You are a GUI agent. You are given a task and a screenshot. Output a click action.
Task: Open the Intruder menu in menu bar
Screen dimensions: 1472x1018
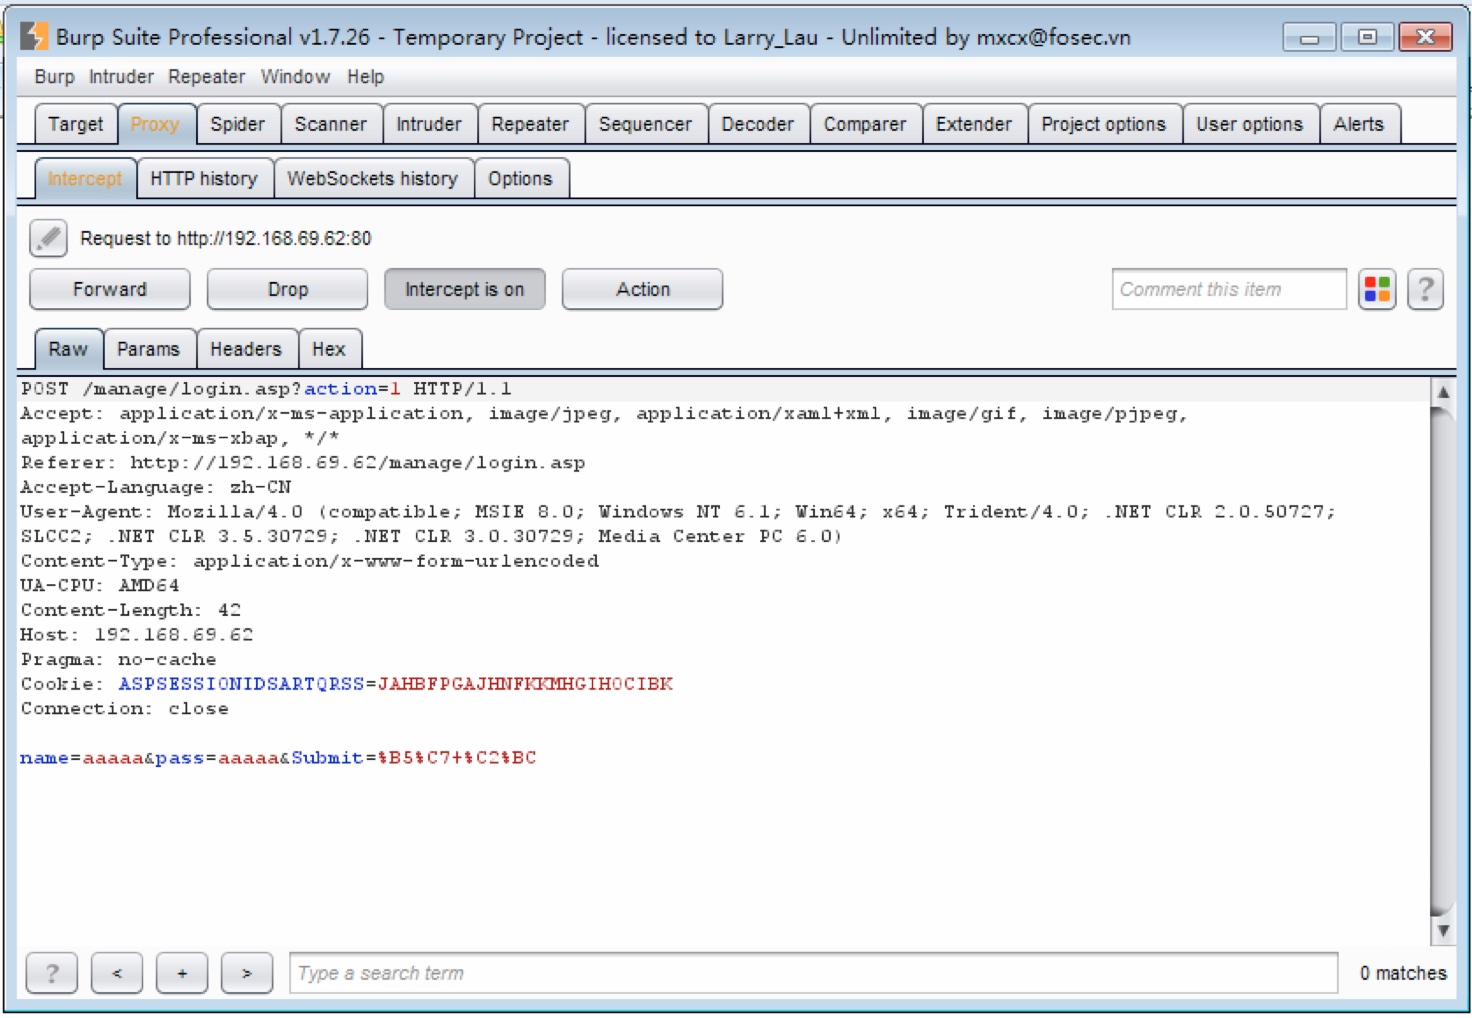[121, 77]
